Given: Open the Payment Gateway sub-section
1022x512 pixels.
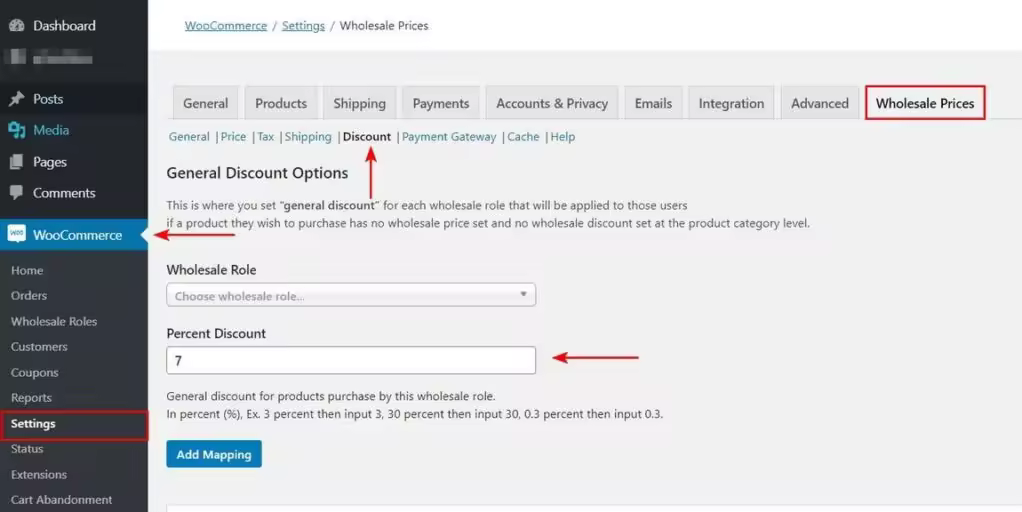Looking at the screenshot, I should (449, 137).
